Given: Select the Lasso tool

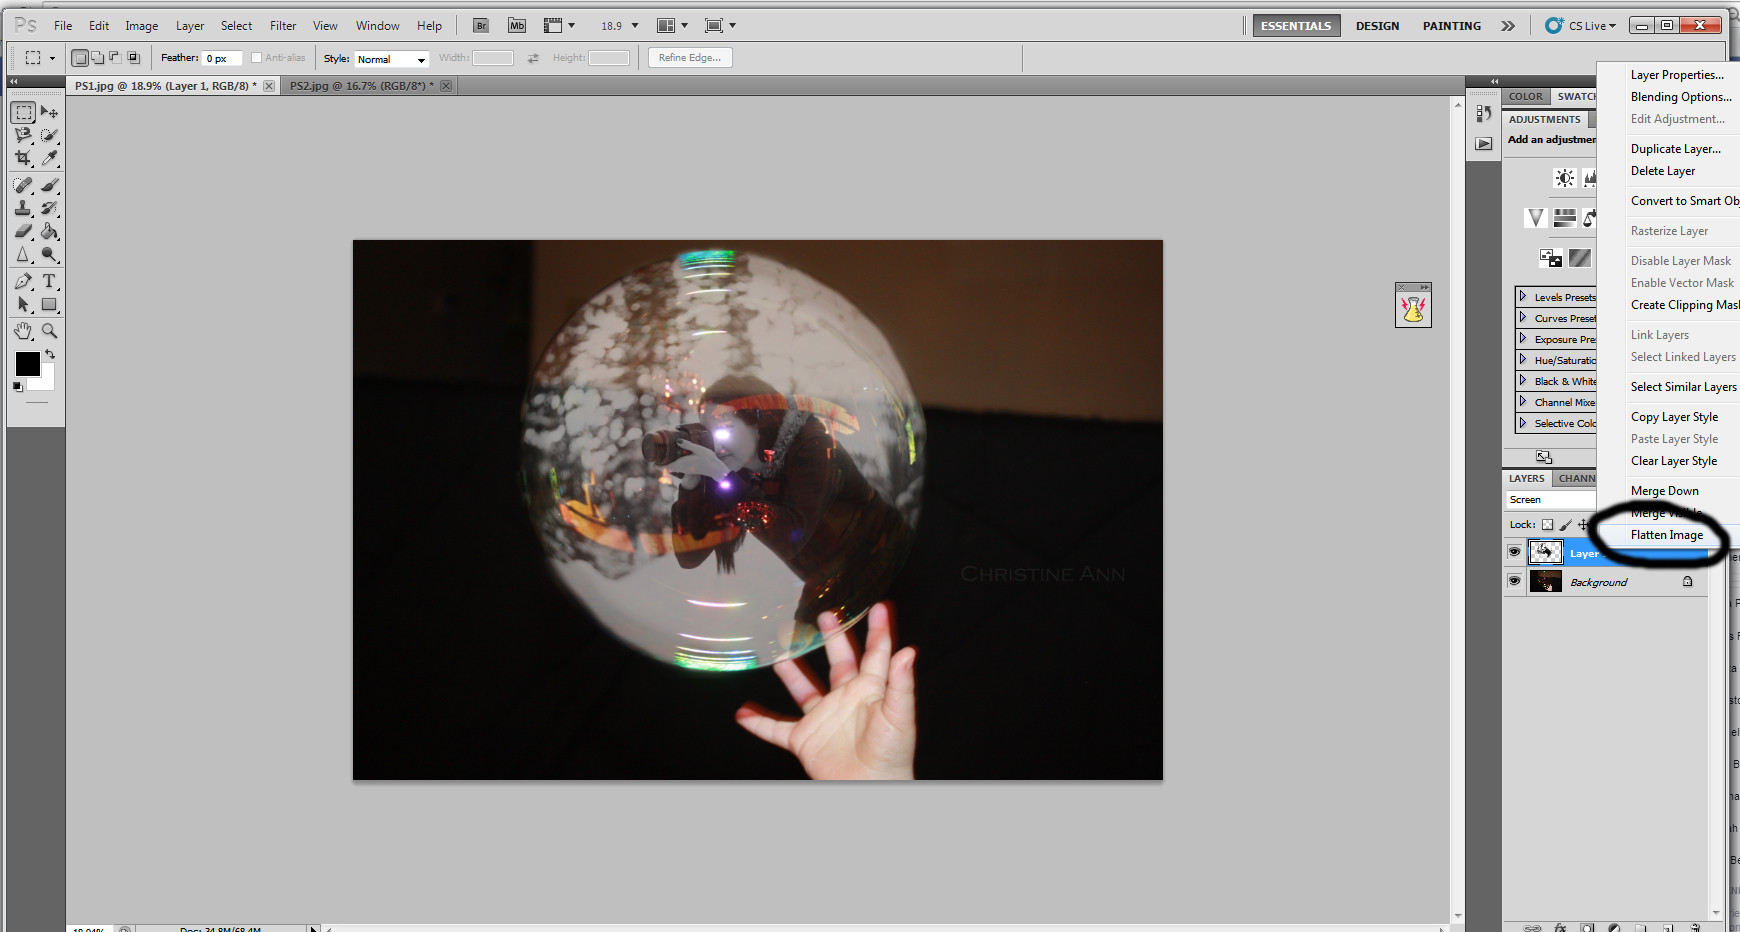Looking at the screenshot, I should [24, 136].
